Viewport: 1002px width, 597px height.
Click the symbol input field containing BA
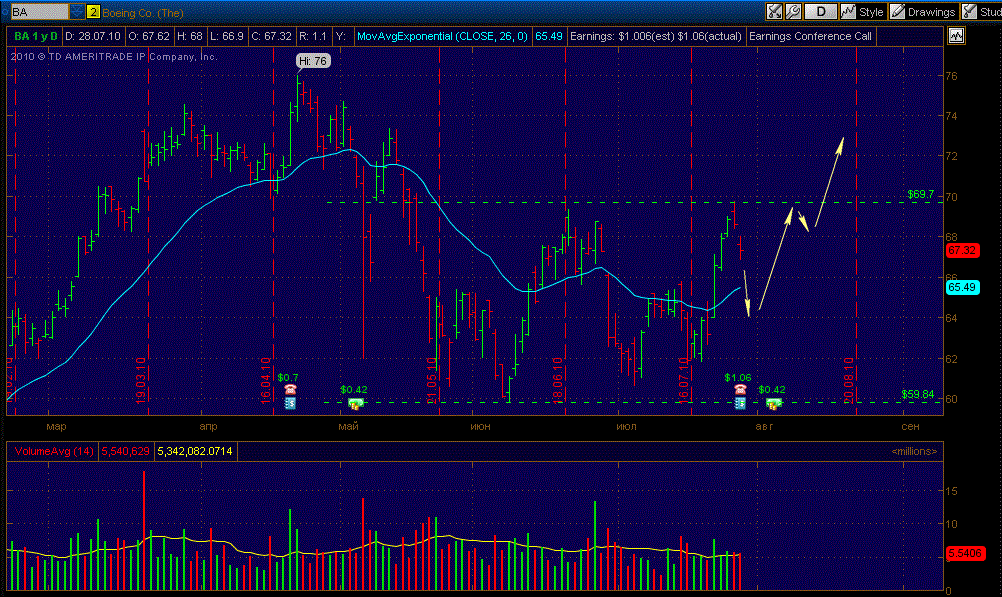click(x=39, y=12)
